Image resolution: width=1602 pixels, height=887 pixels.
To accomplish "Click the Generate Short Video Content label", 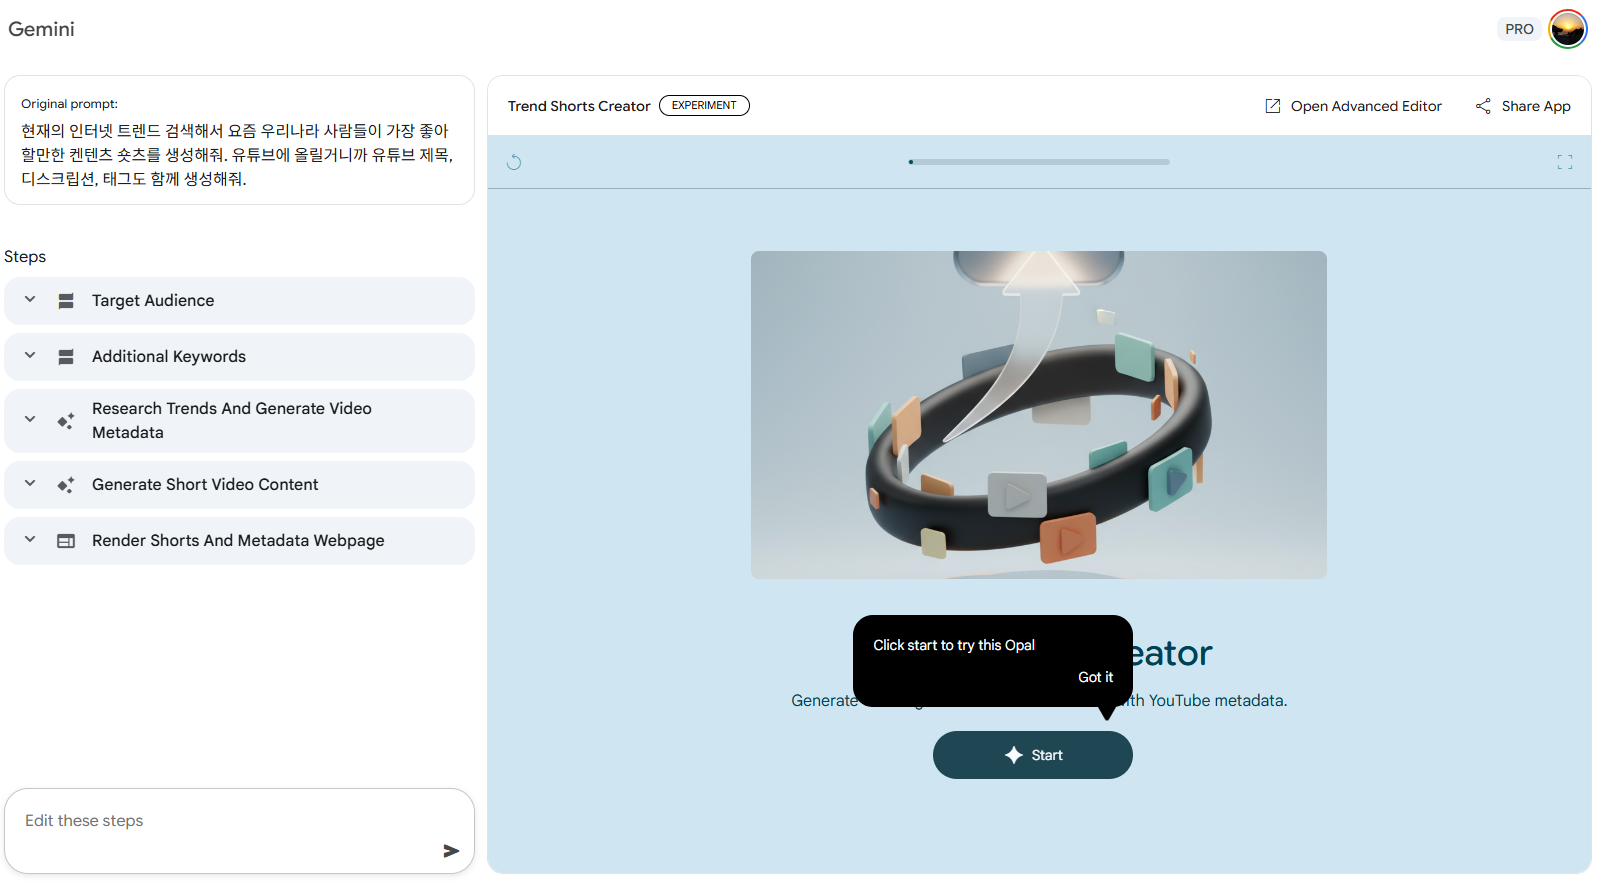I will pos(205,485).
